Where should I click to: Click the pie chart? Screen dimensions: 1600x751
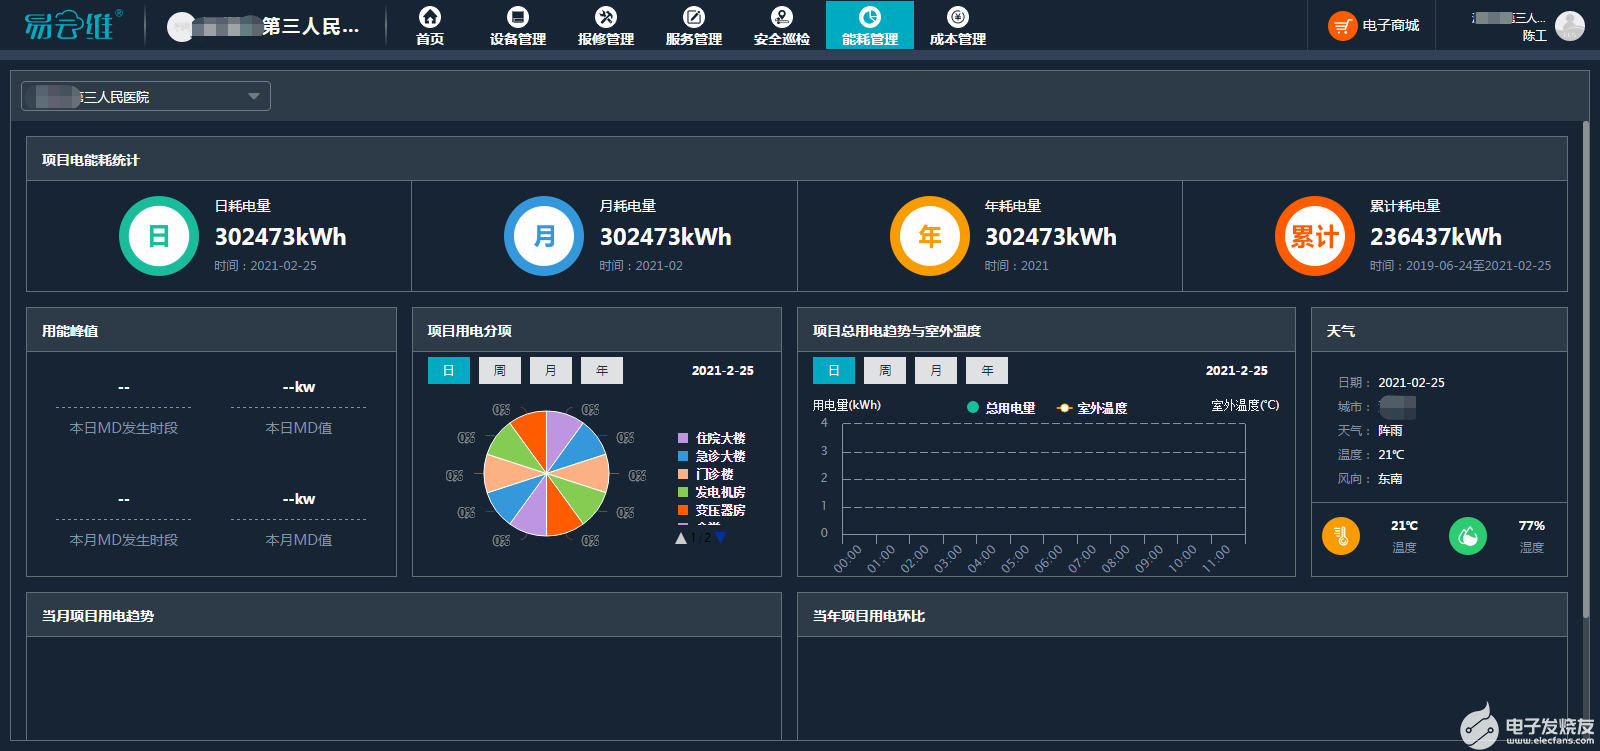[547, 473]
